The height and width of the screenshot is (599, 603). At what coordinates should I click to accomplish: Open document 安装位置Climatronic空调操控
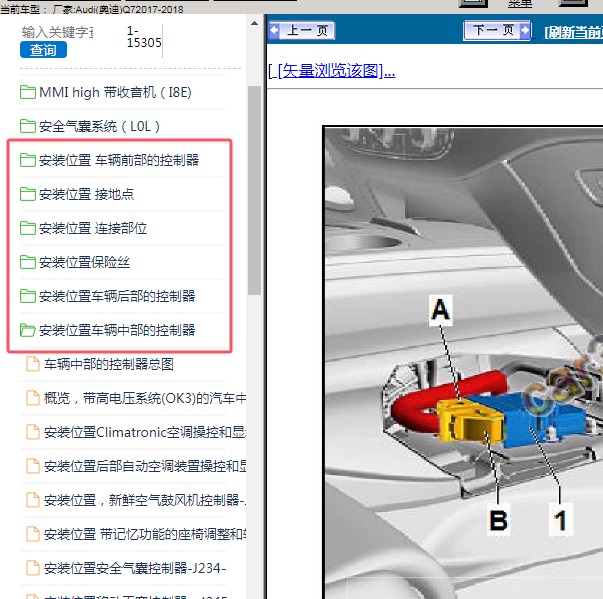pyautogui.click(x=145, y=432)
